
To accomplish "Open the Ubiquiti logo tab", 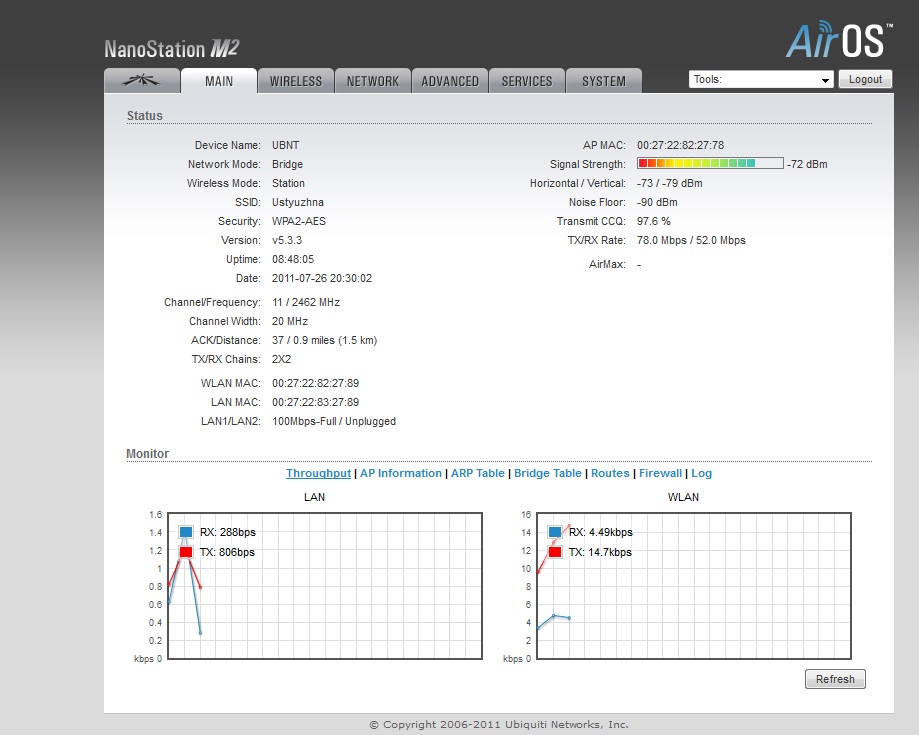I will [x=142, y=81].
